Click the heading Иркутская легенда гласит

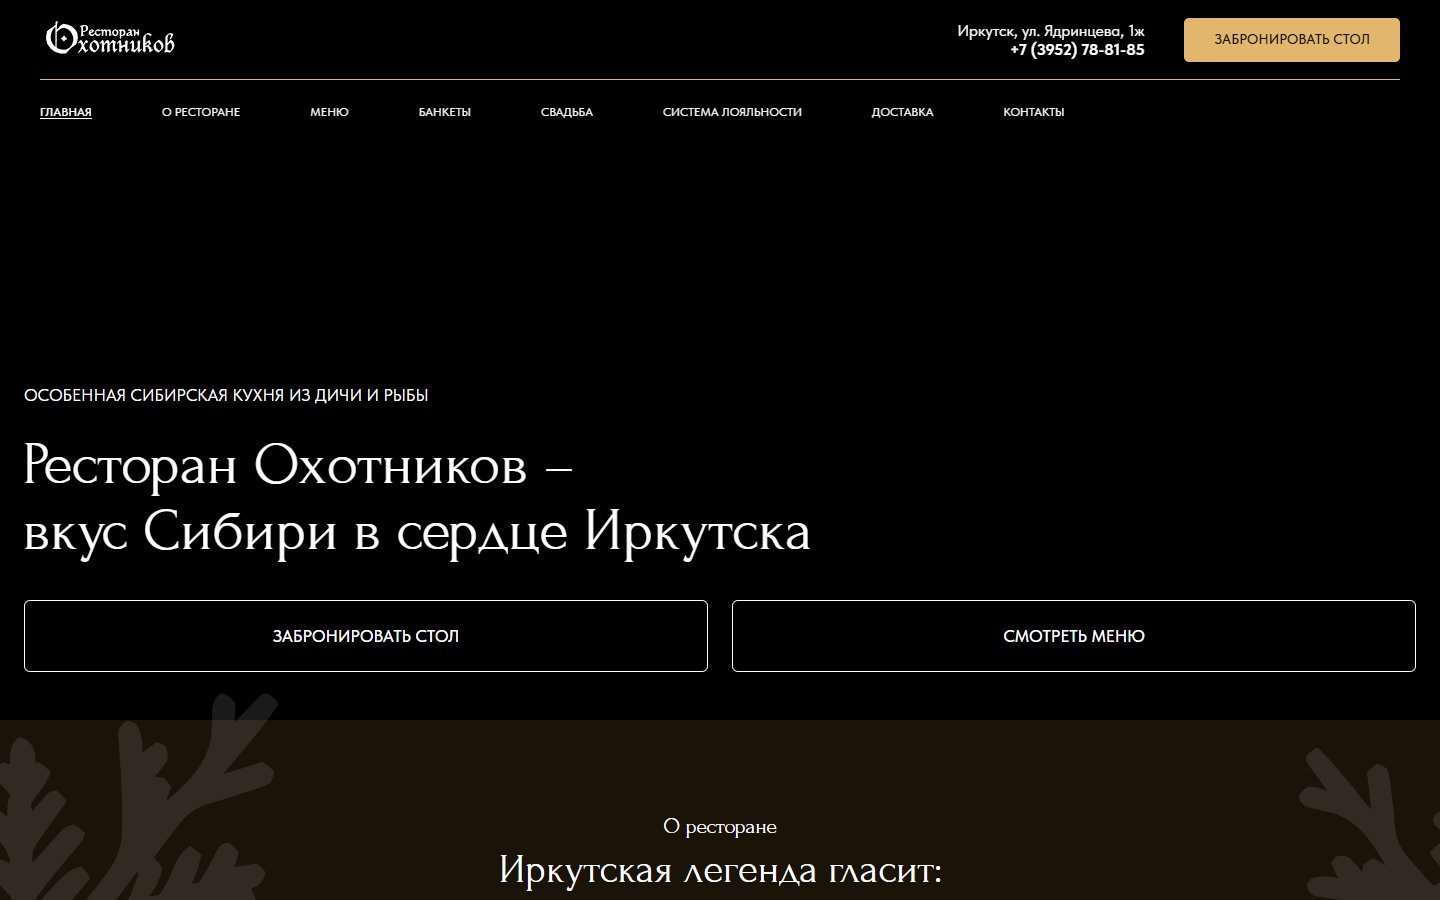click(720, 870)
